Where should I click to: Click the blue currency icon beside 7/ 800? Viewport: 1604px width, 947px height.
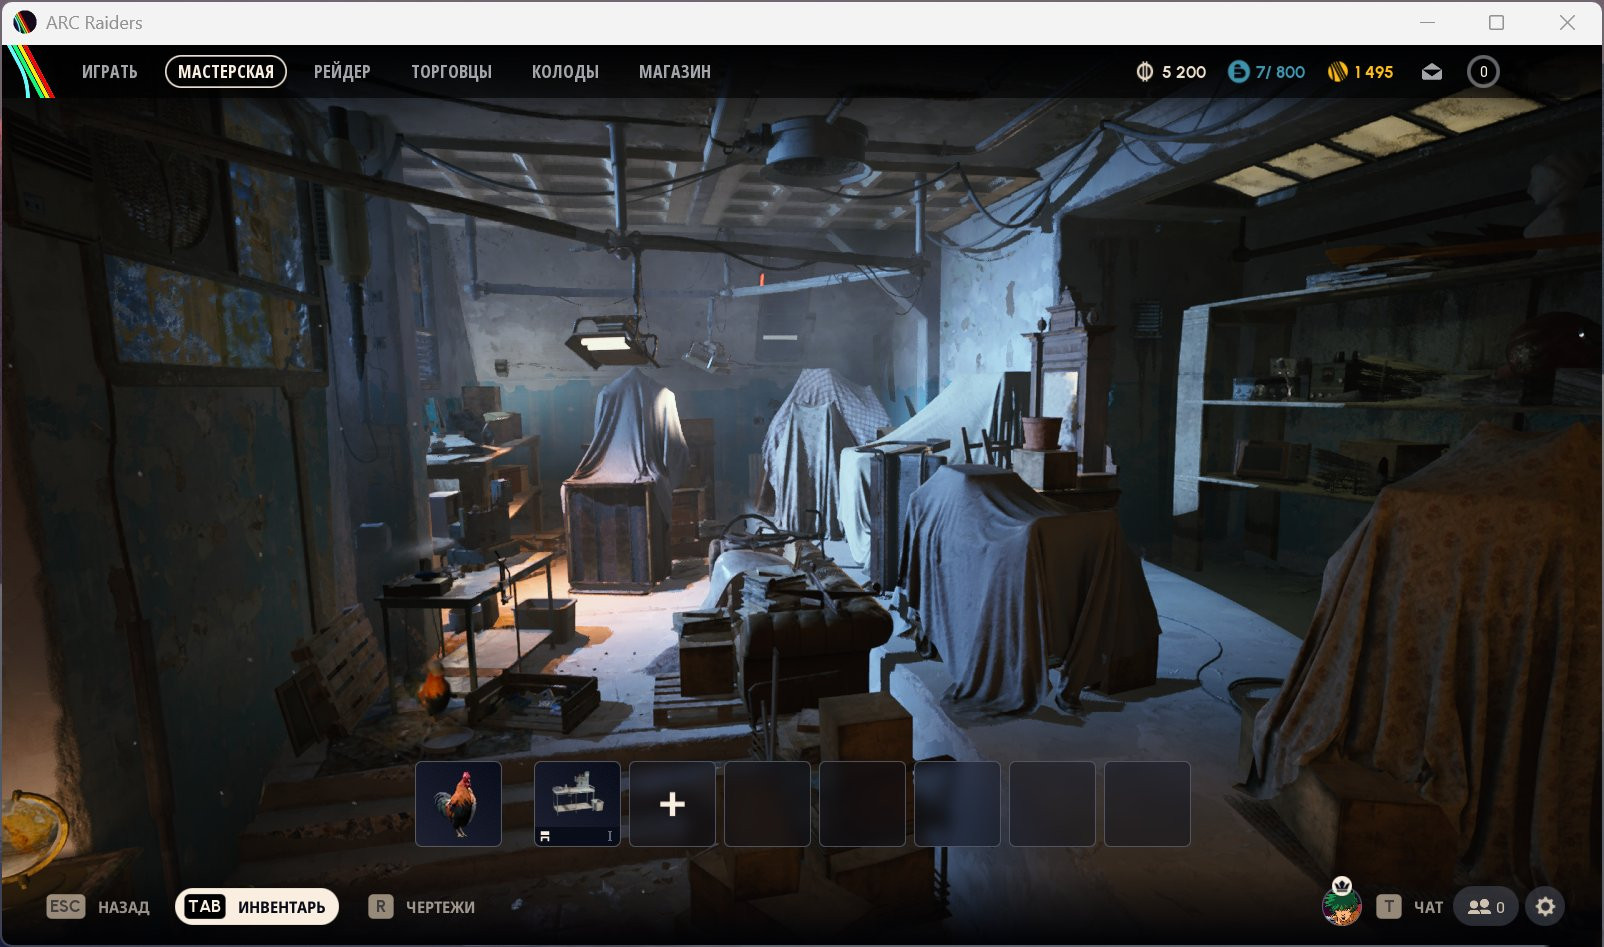tap(1239, 72)
